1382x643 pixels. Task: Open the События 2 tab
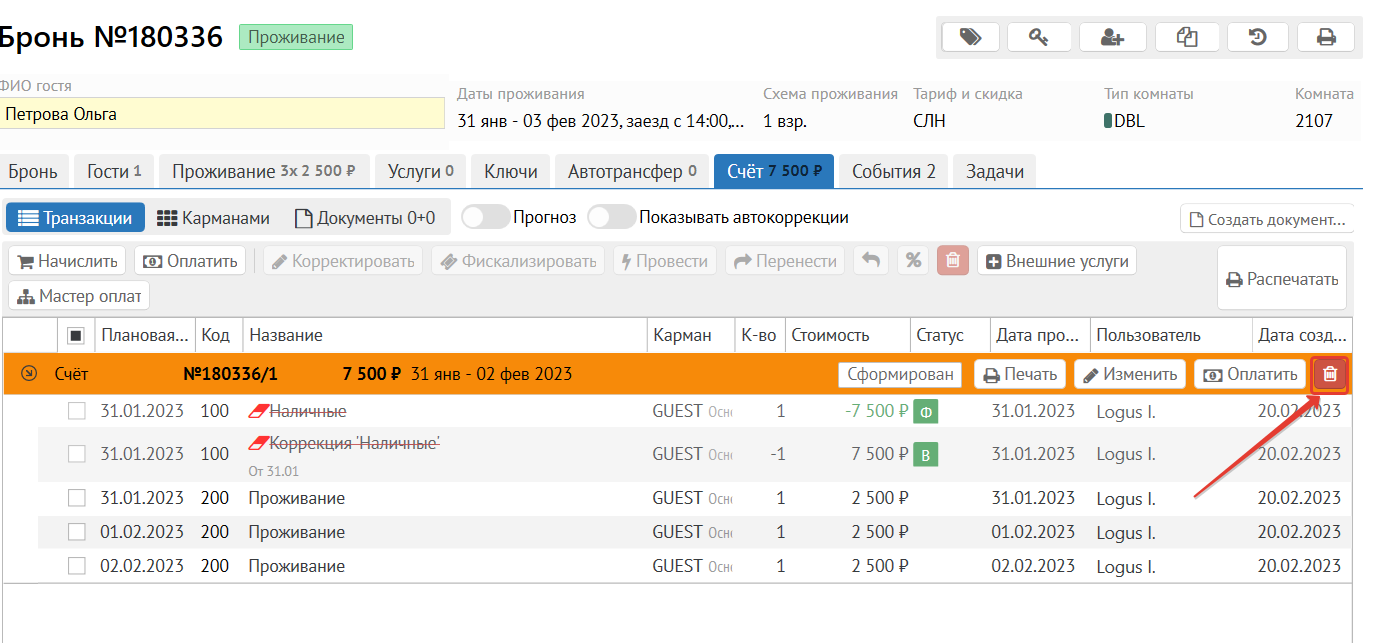[x=893, y=171]
